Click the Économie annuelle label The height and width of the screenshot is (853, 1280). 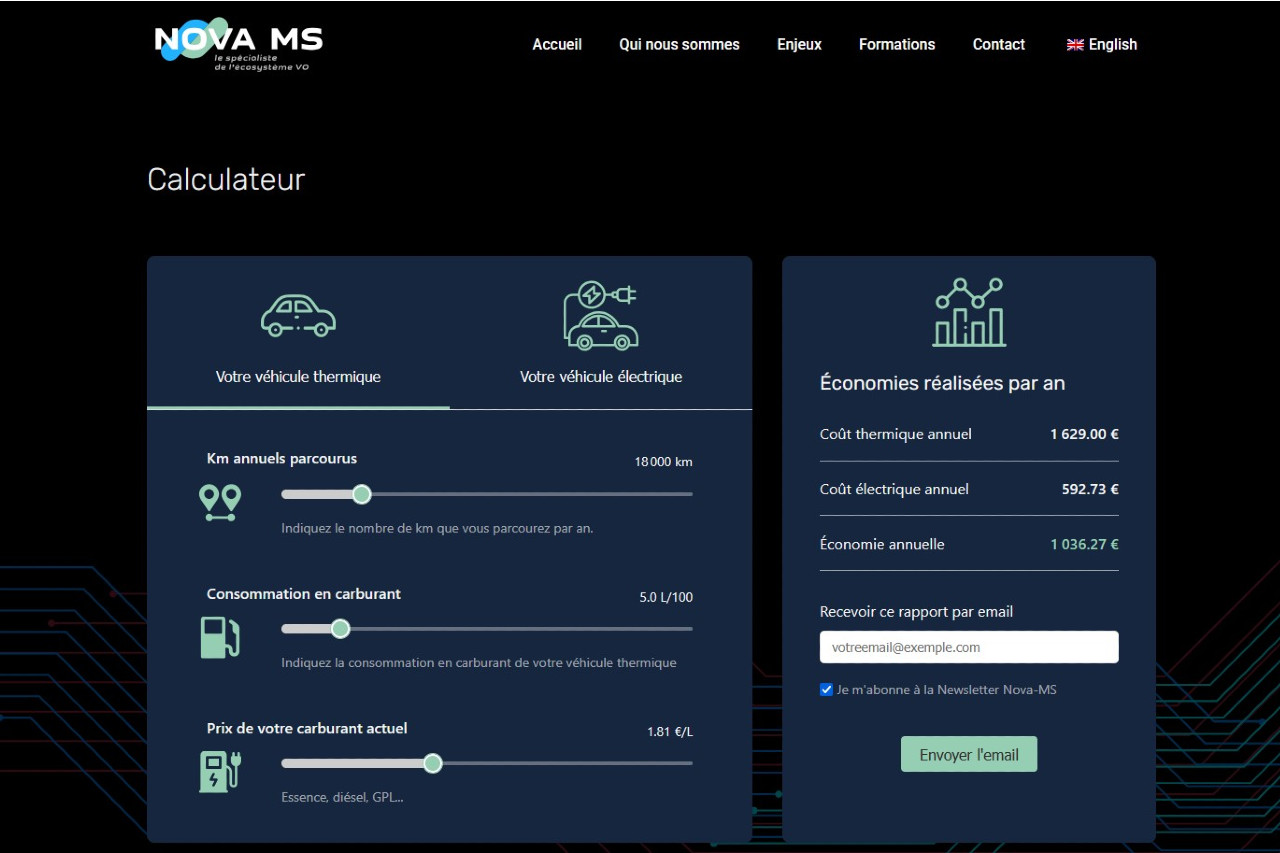[882, 544]
